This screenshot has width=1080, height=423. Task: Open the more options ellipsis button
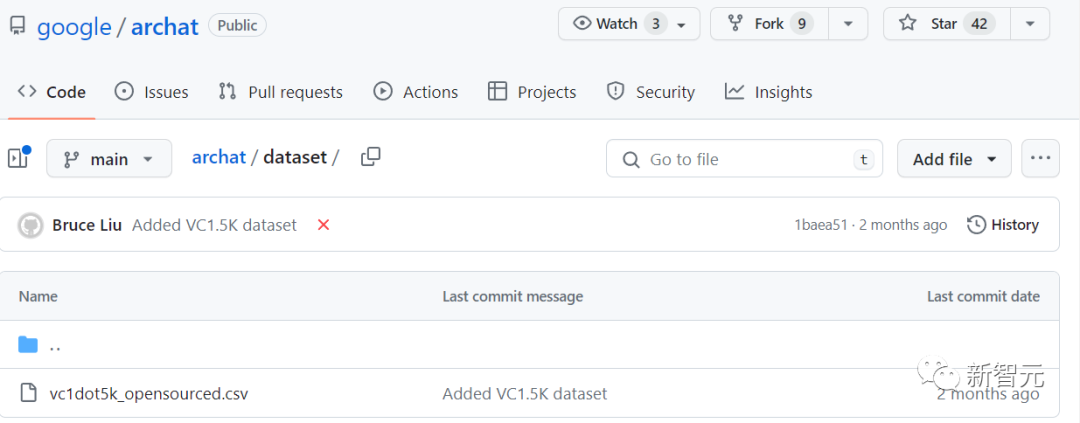click(1040, 158)
